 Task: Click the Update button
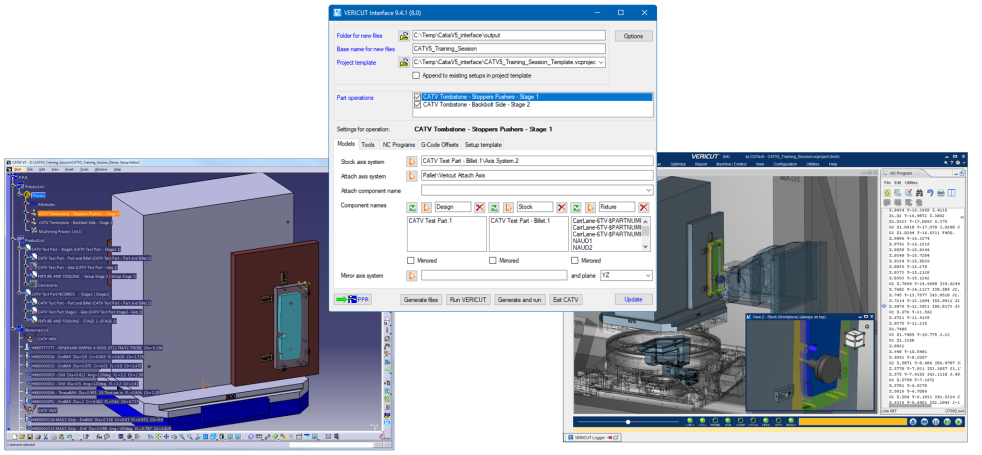[x=633, y=300]
